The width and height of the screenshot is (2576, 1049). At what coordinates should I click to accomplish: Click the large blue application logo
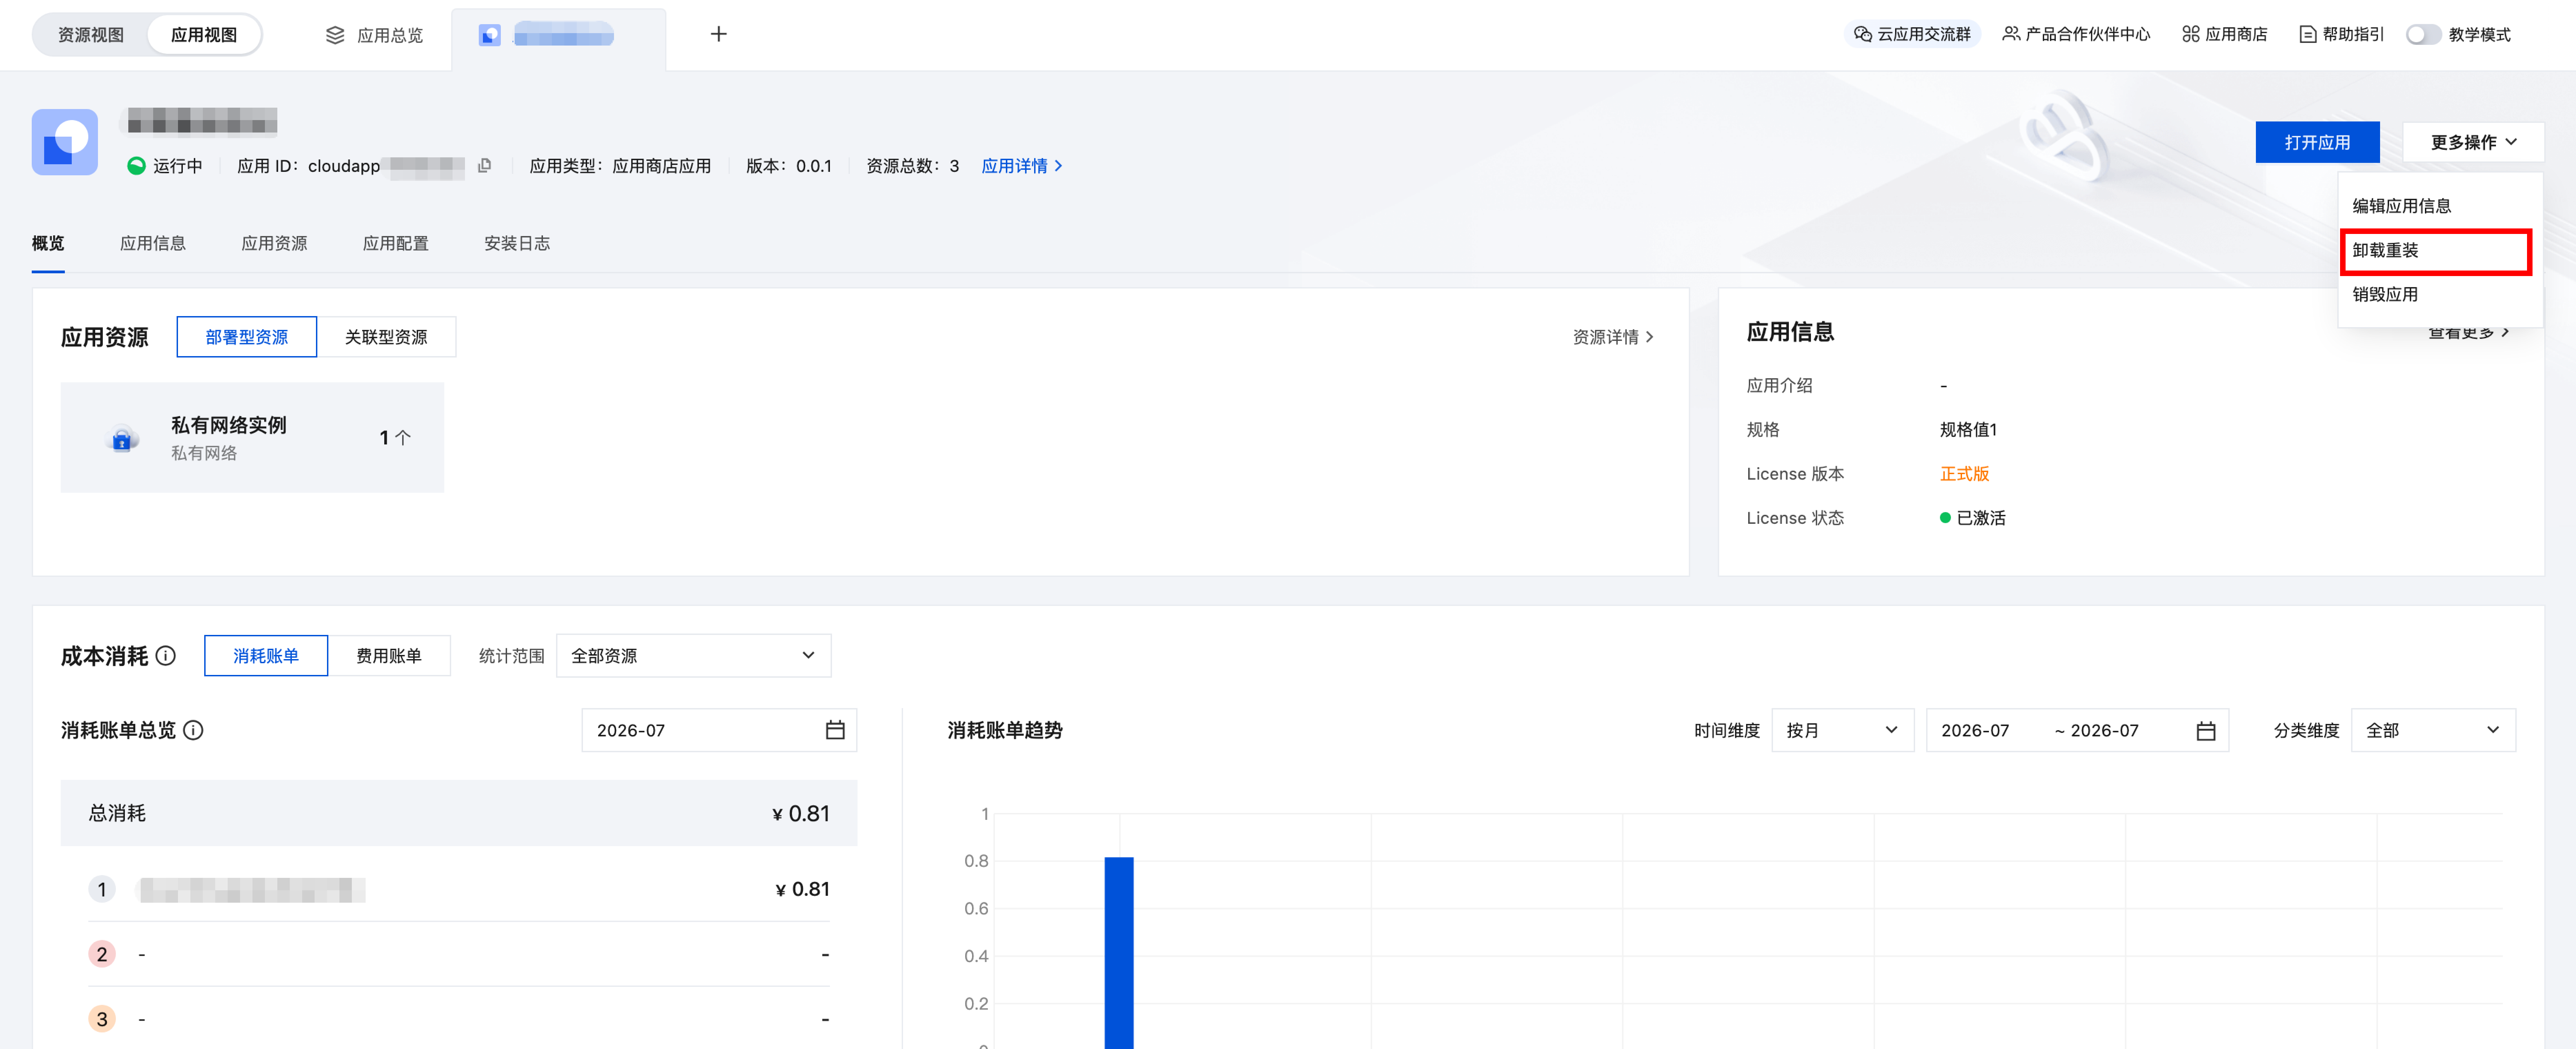point(65,142)
